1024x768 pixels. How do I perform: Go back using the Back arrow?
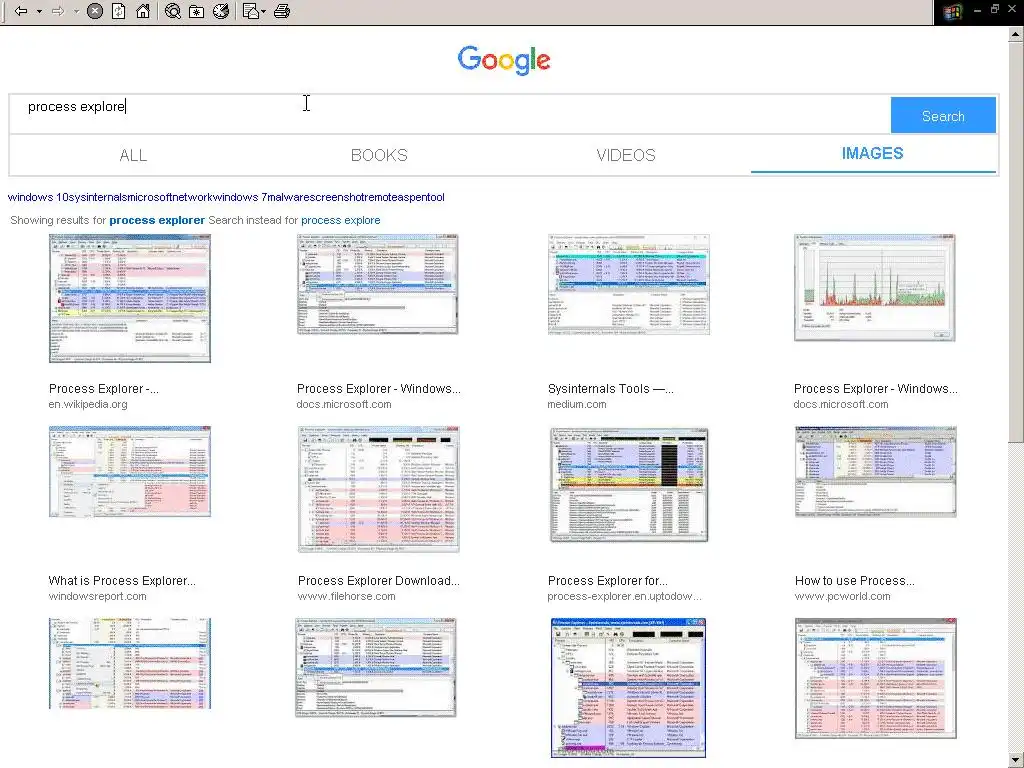tap(21, 11)
